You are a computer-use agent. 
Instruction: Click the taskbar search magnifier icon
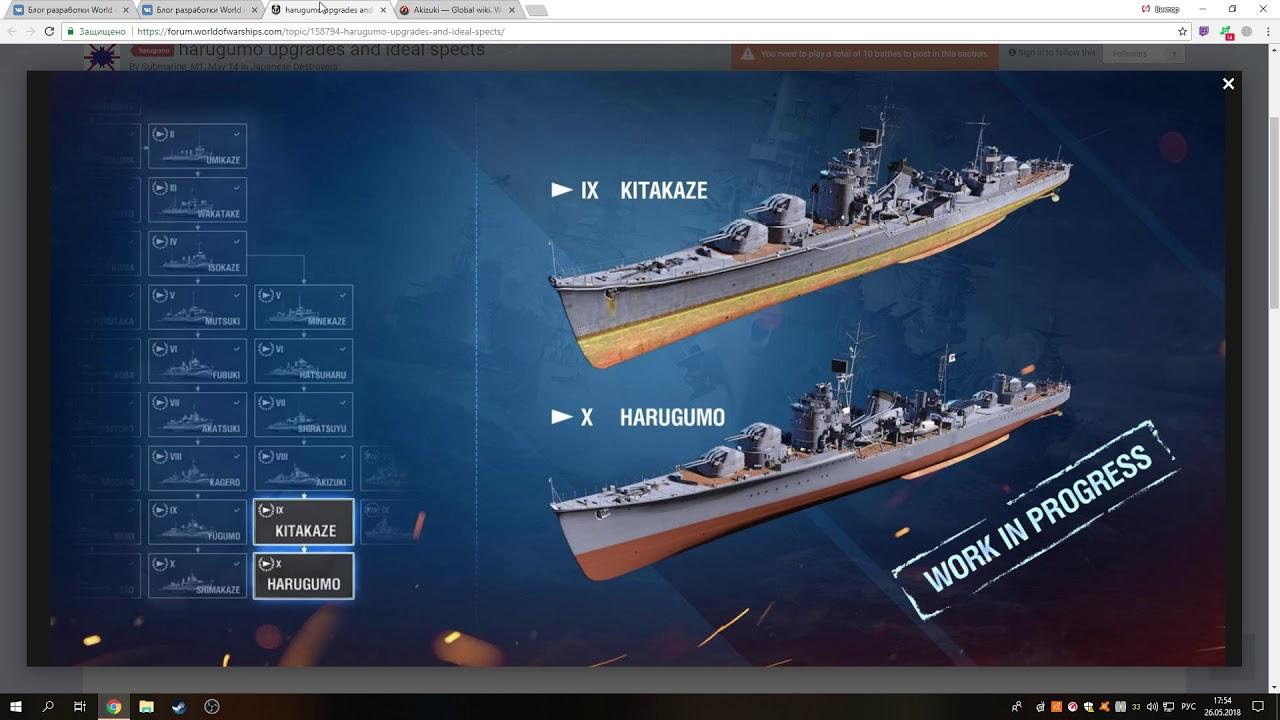pos(48,706)
